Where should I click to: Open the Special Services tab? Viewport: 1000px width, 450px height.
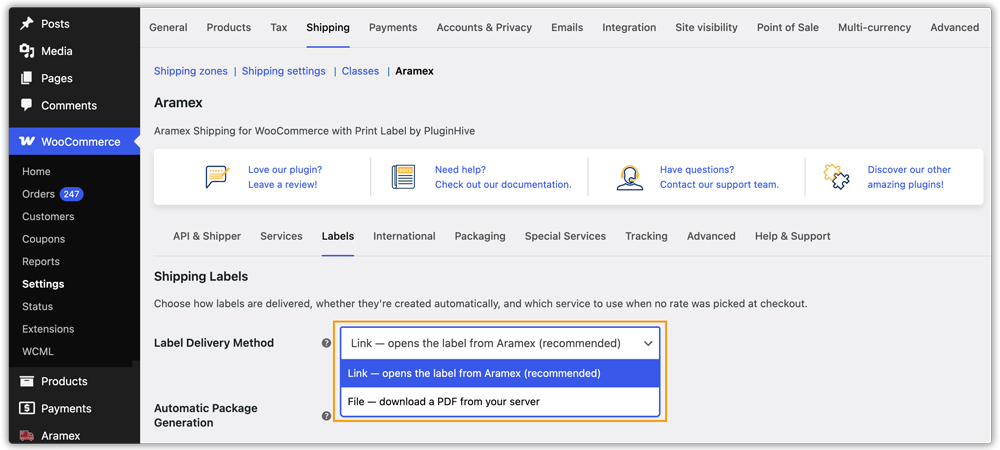(x=565, y=236)
